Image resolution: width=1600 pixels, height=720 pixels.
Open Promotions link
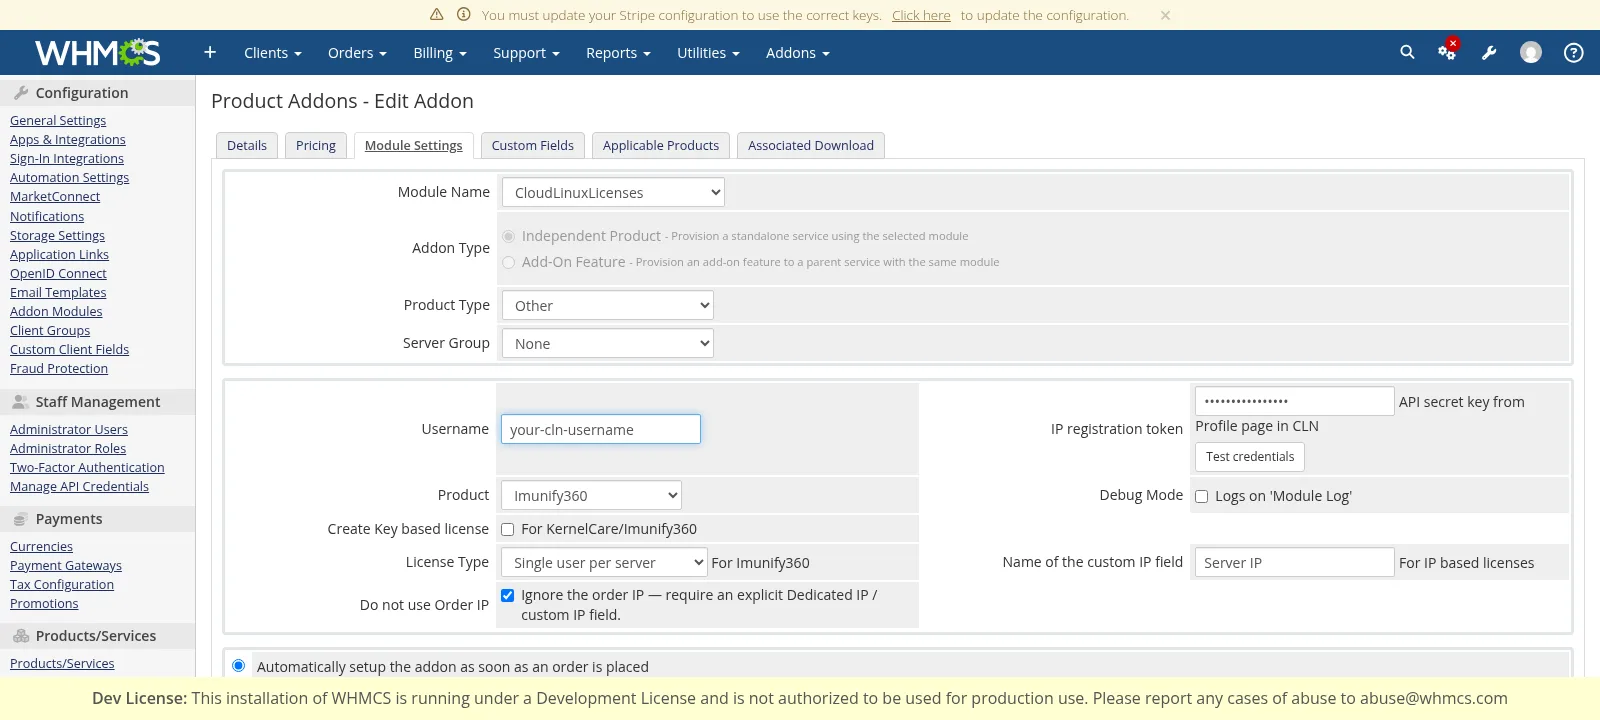point(44,603)
